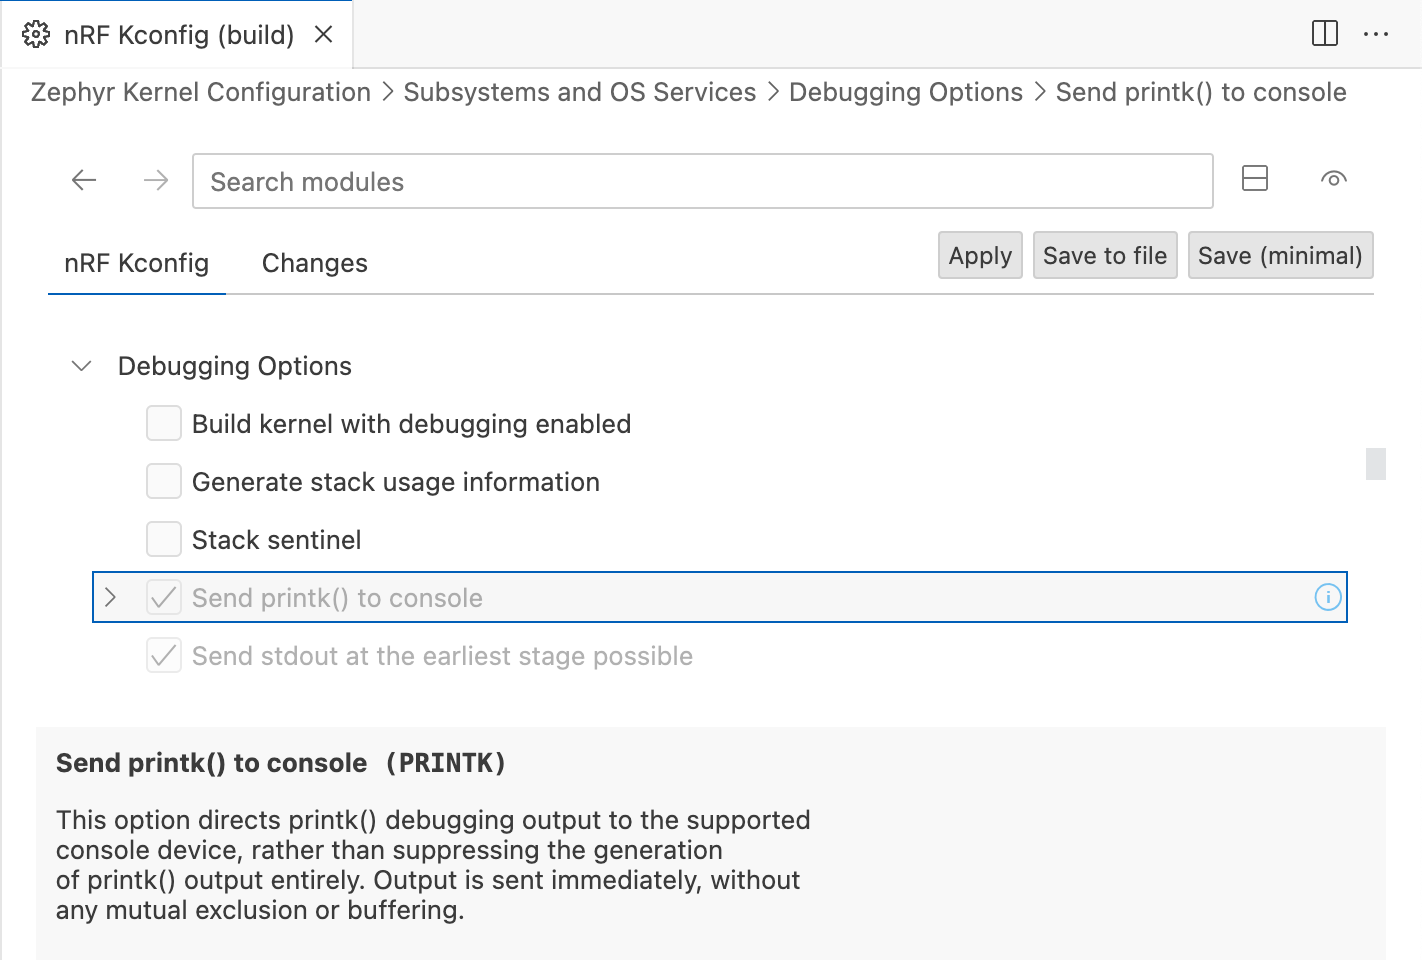Switch to the Changes tab
1422x960 pixels.
coord(314,263)
